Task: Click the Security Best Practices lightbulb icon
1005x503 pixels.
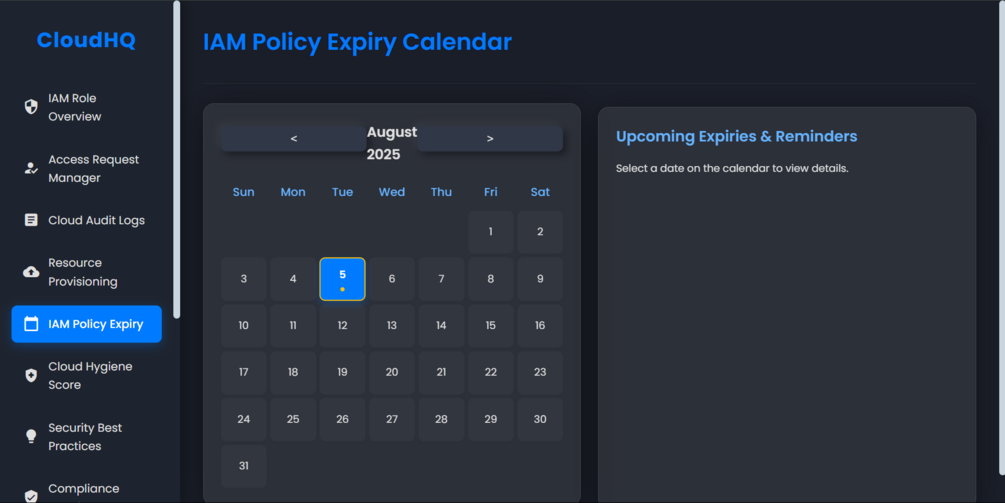Action: 31,437
